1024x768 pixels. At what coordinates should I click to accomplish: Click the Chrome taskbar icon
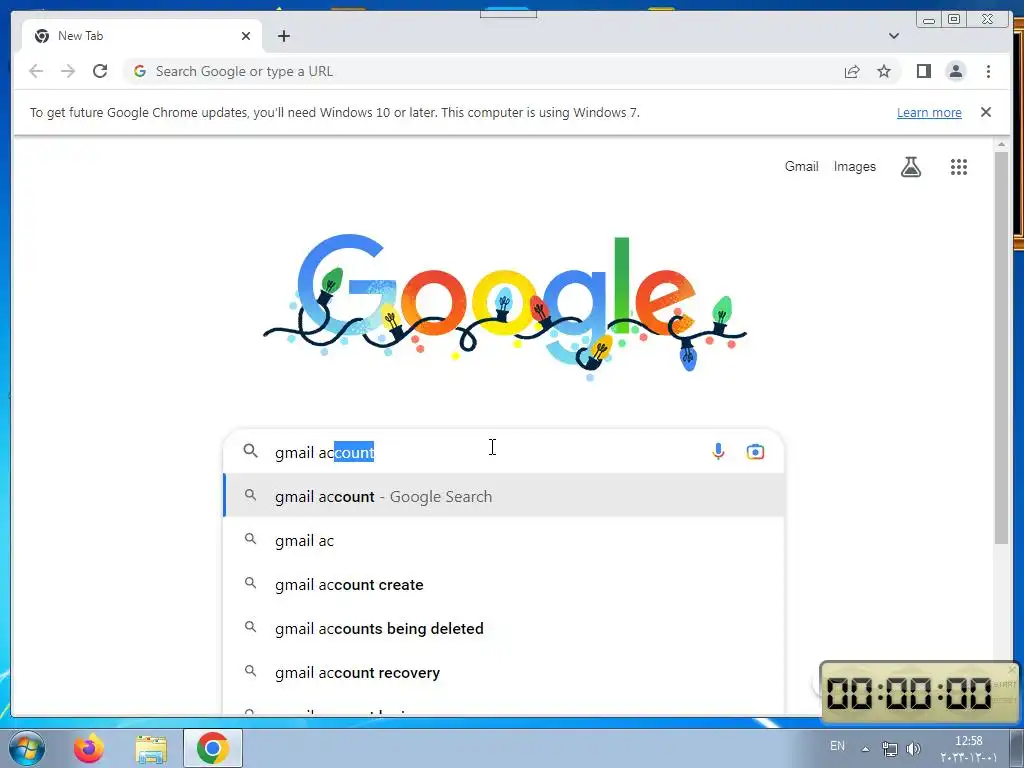[x=212, y=748]
